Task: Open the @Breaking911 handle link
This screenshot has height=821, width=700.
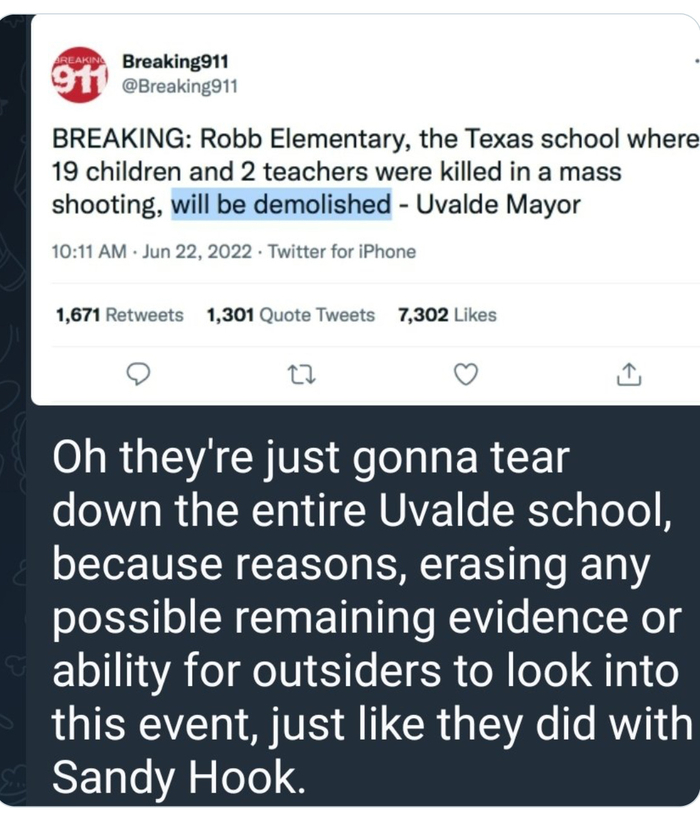Action: [179, 85]
